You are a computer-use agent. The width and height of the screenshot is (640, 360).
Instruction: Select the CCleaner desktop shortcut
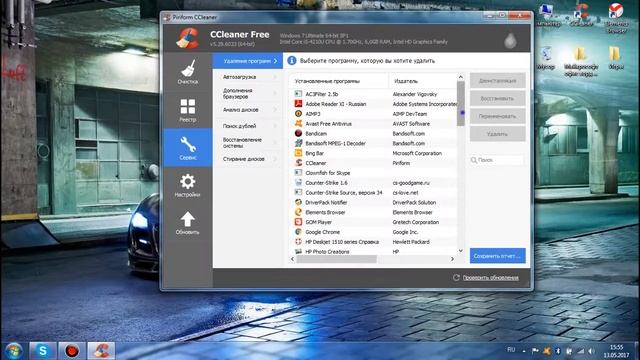581,15
